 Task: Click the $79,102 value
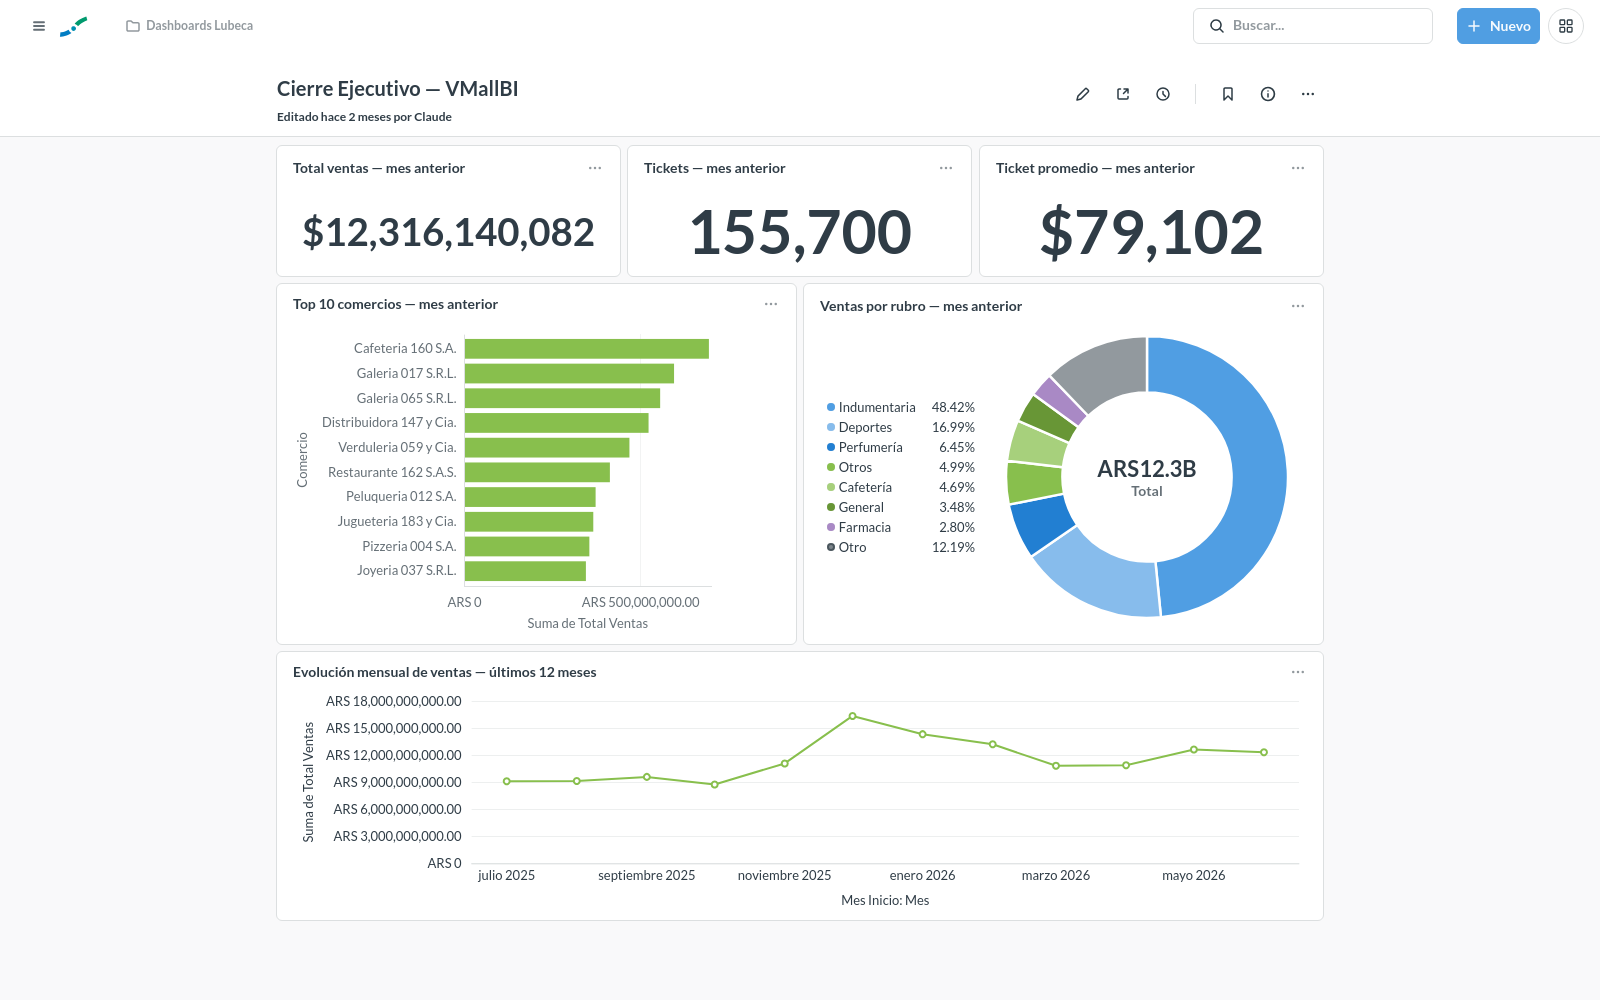pyautogui.click(x=1151, y=232)
